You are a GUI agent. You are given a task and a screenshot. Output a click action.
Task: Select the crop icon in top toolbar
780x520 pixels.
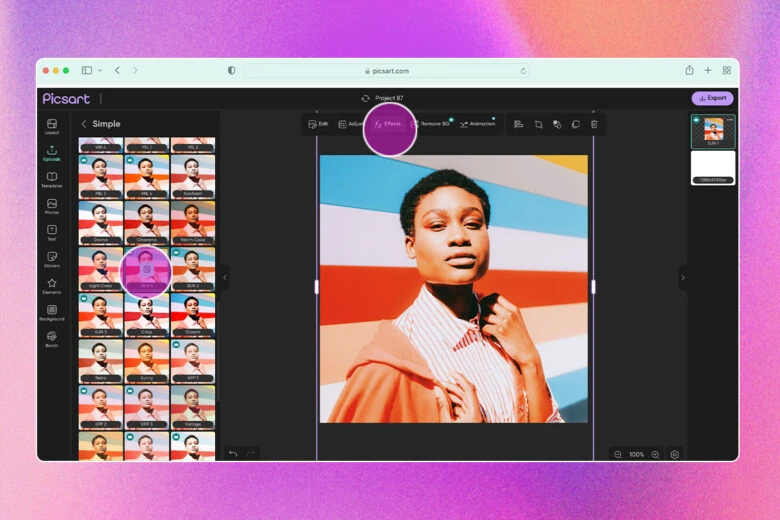click(538, 124)
